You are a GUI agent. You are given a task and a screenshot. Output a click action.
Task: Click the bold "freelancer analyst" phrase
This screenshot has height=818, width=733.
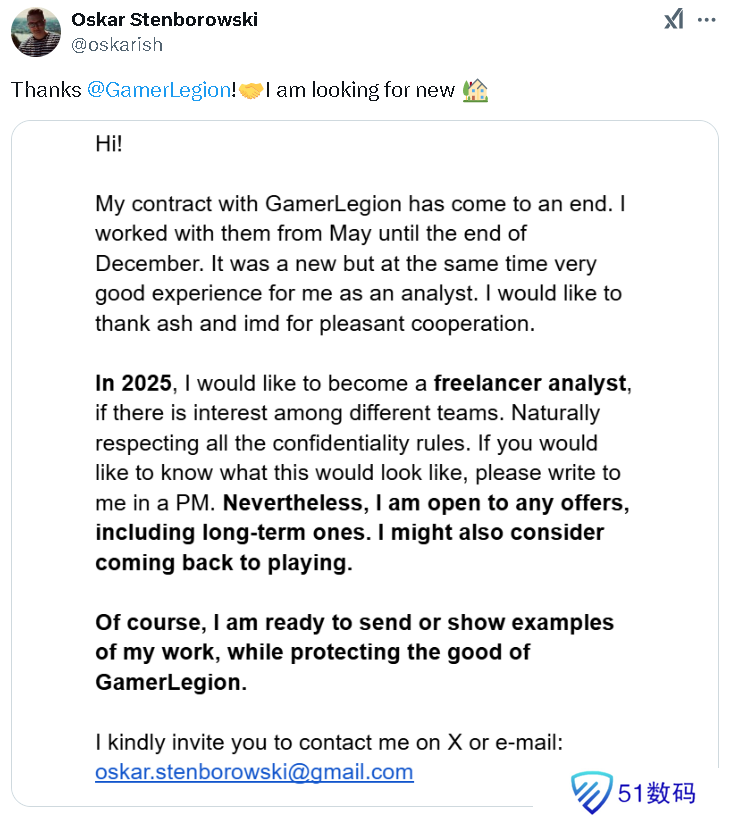[x=531, y=383]
